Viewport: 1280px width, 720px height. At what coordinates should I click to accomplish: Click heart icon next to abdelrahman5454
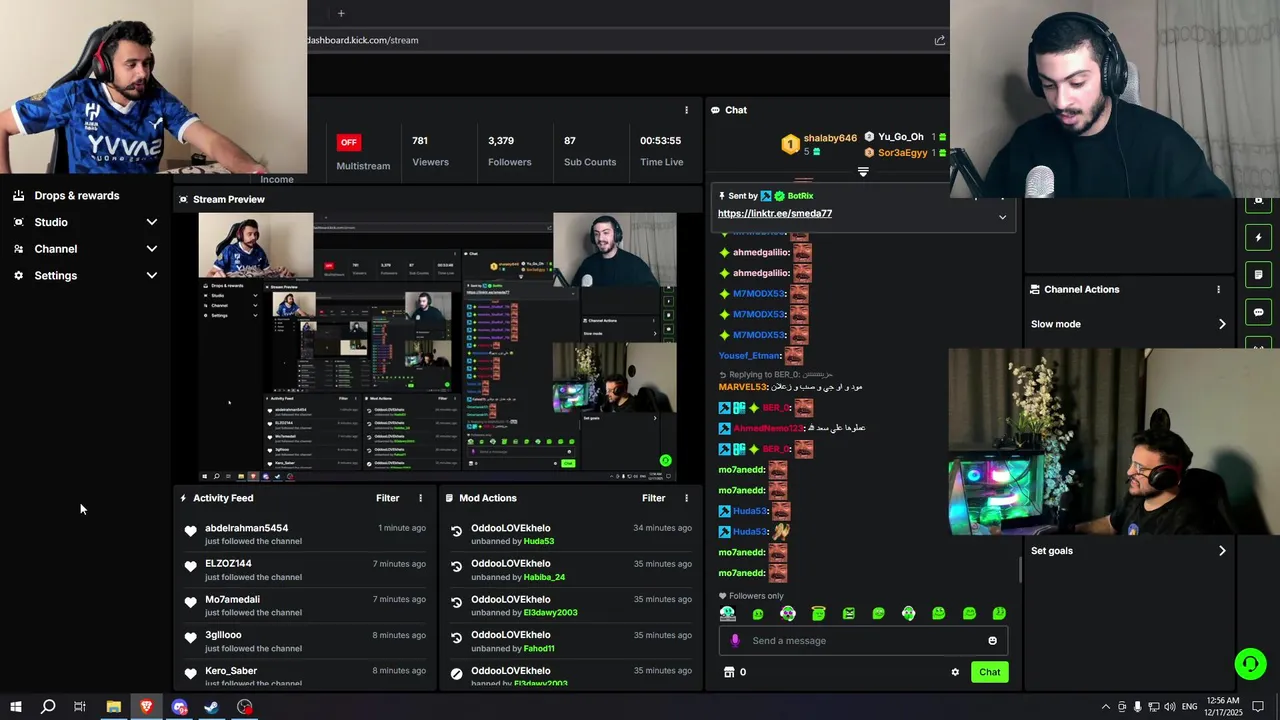(x=190, y=531)
